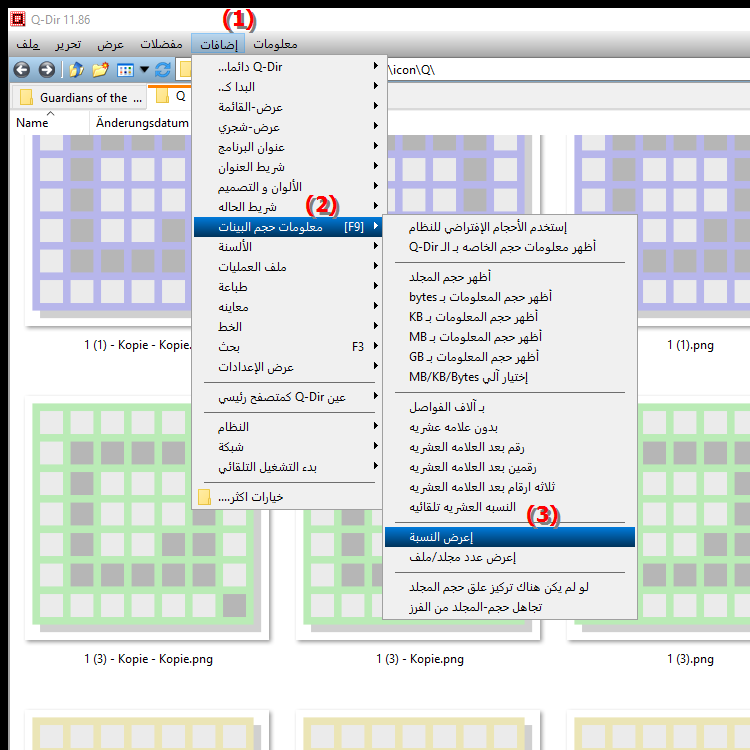
Task: Expand the شريط الحاله submenu
Action: 287,207
